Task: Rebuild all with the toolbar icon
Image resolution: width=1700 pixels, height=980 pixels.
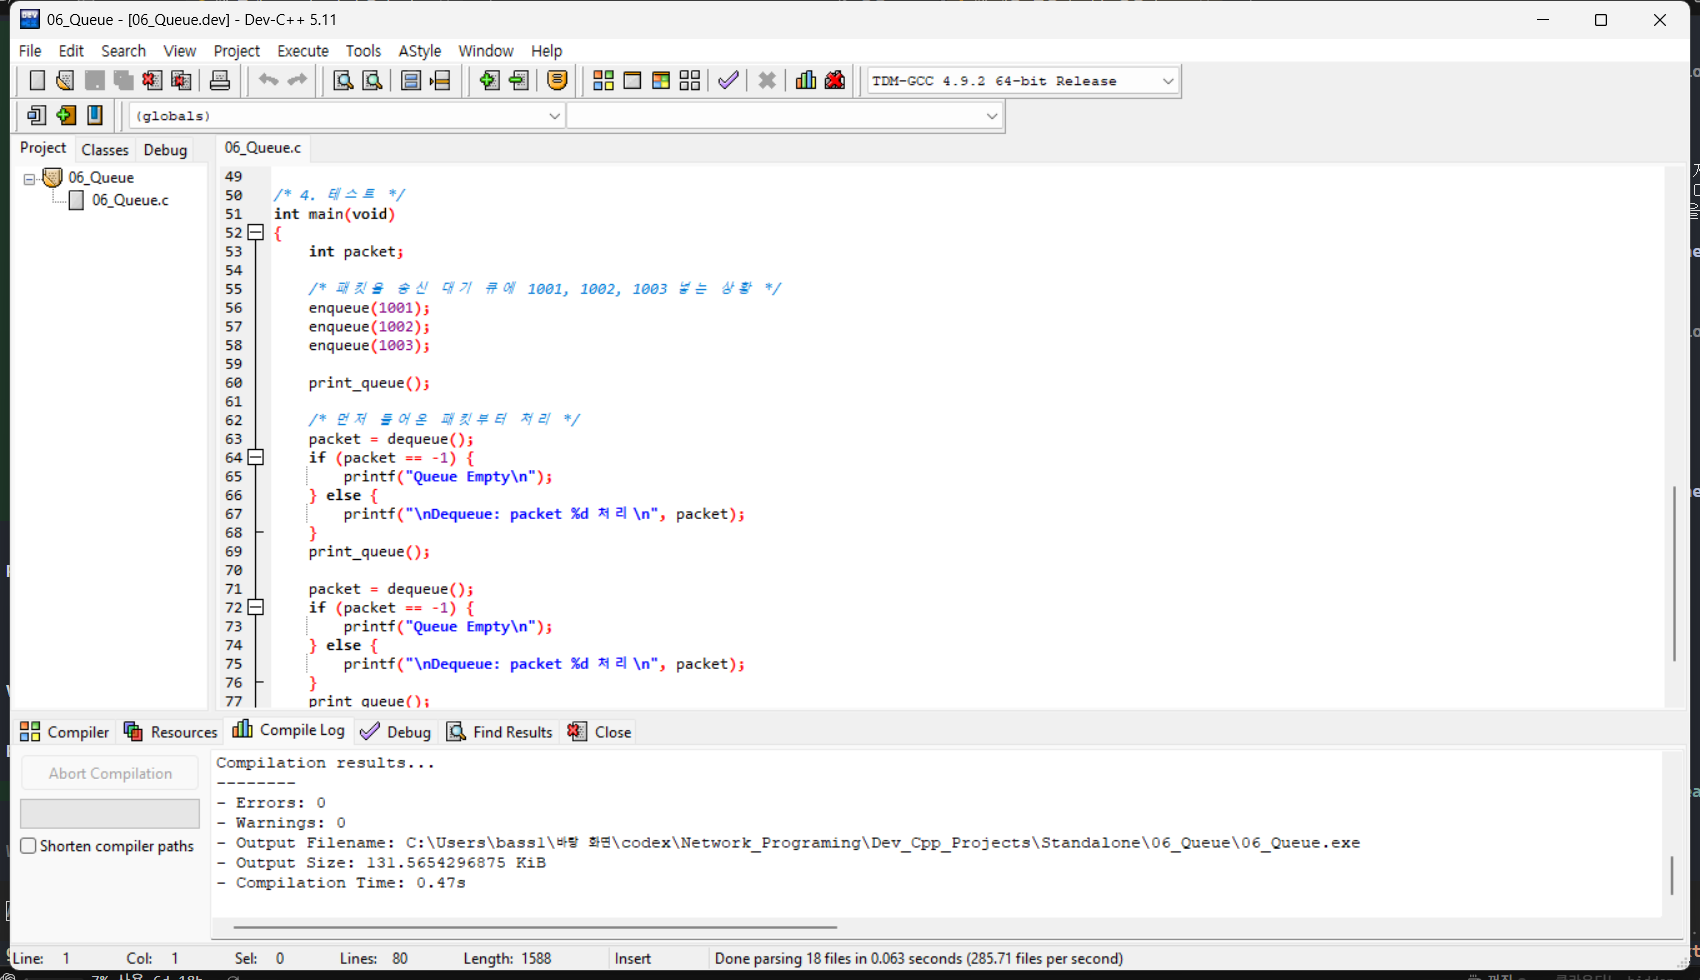Action: pos(690,81)
